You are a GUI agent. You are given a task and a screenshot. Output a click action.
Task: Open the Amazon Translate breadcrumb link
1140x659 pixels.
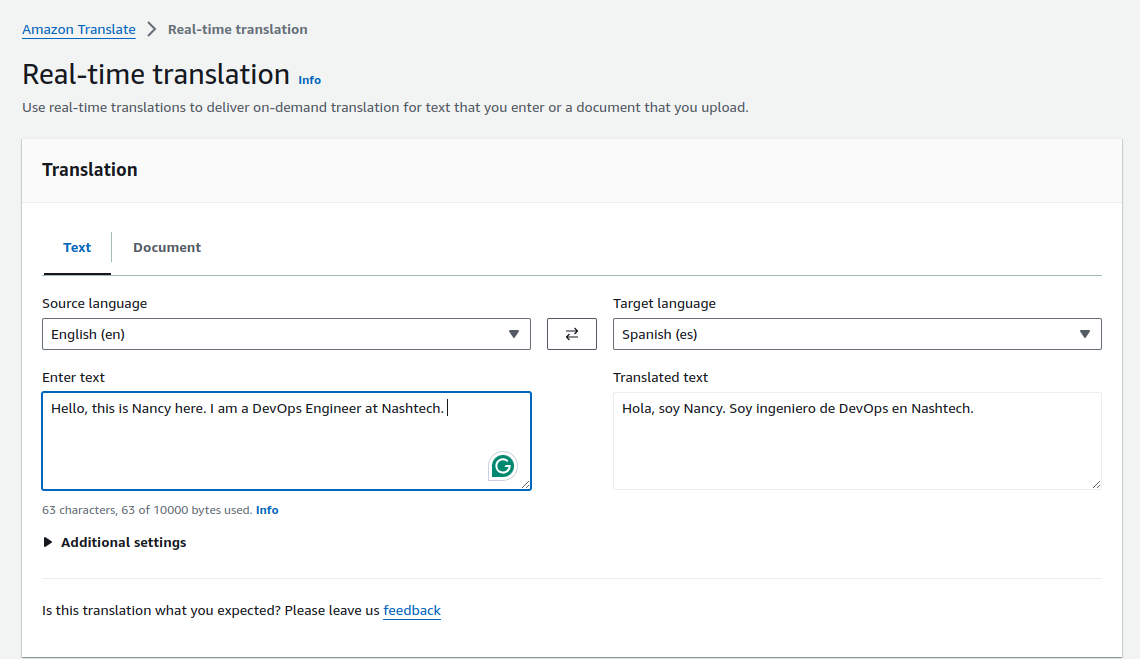click(x=78, y=29)
